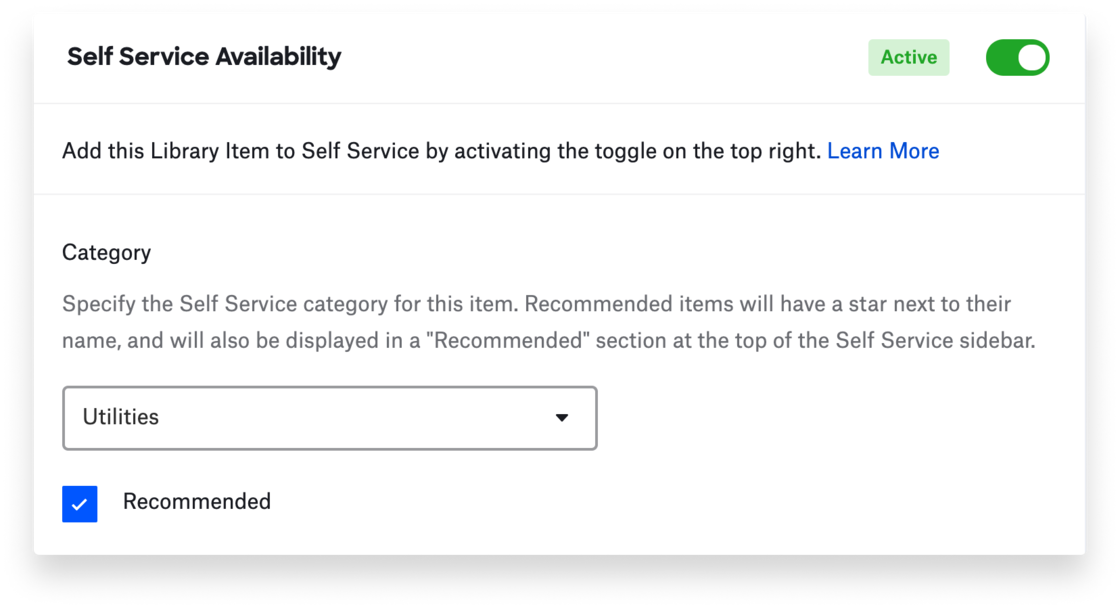This screenshot has width=1120, height=609.
Task: Click the Self Service Availability heading
Action: coord(204,57)
